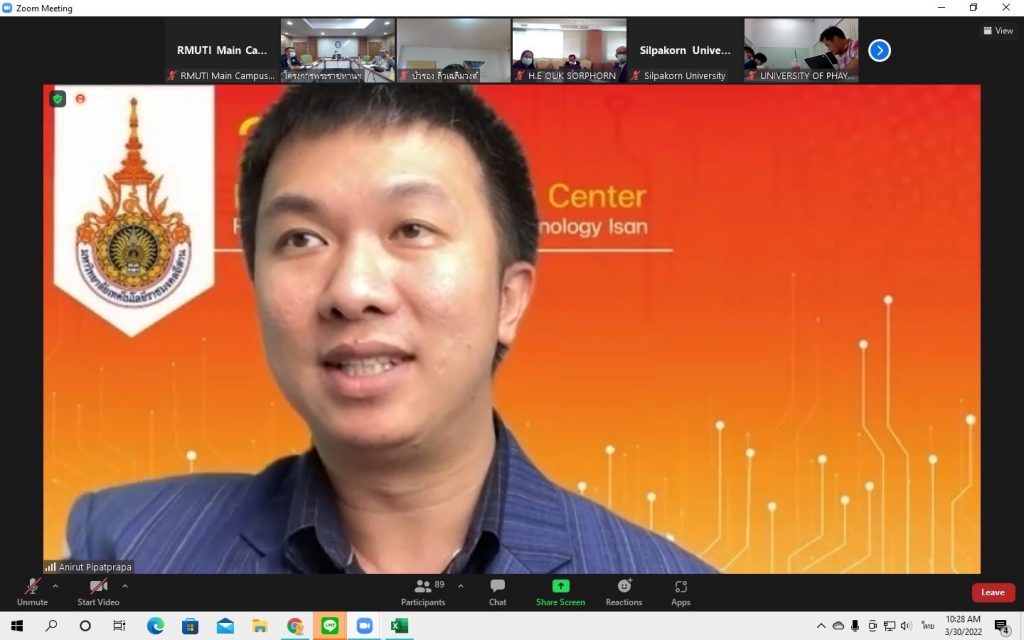Open the Chat panel

(497, 591)
